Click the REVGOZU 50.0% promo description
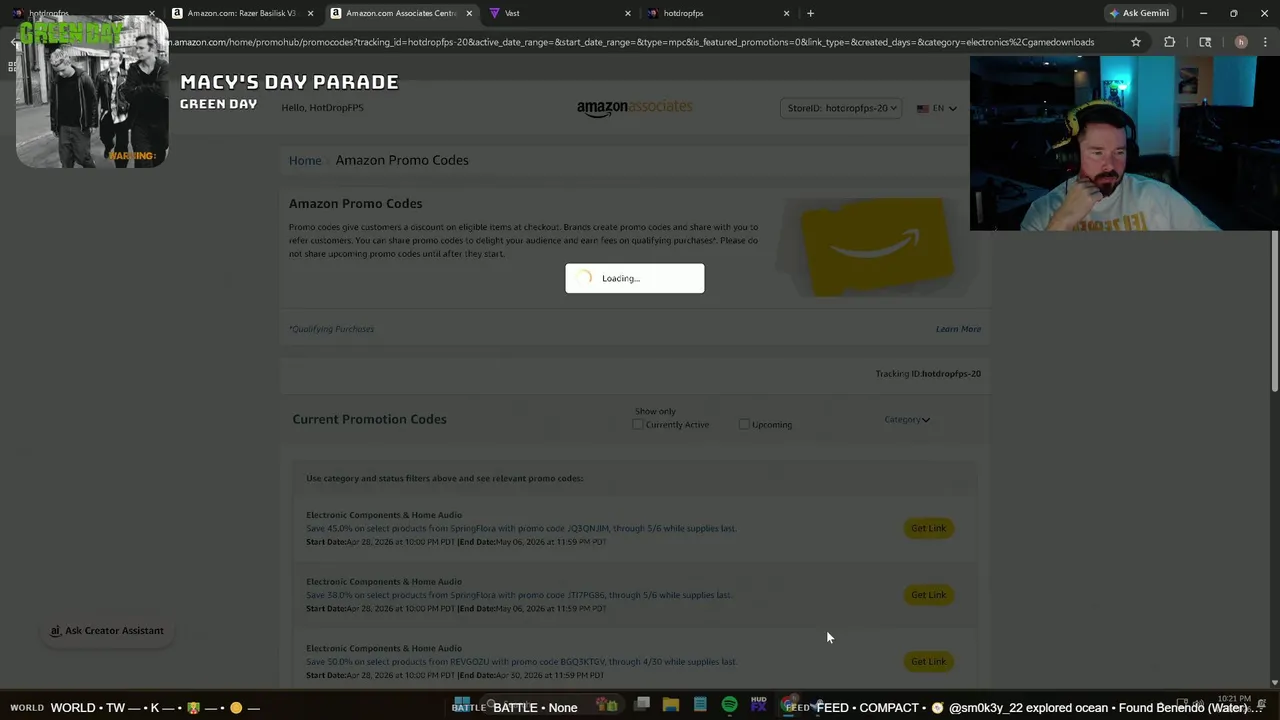Screen dimensions: 1280x720 (x=520, y=661)
